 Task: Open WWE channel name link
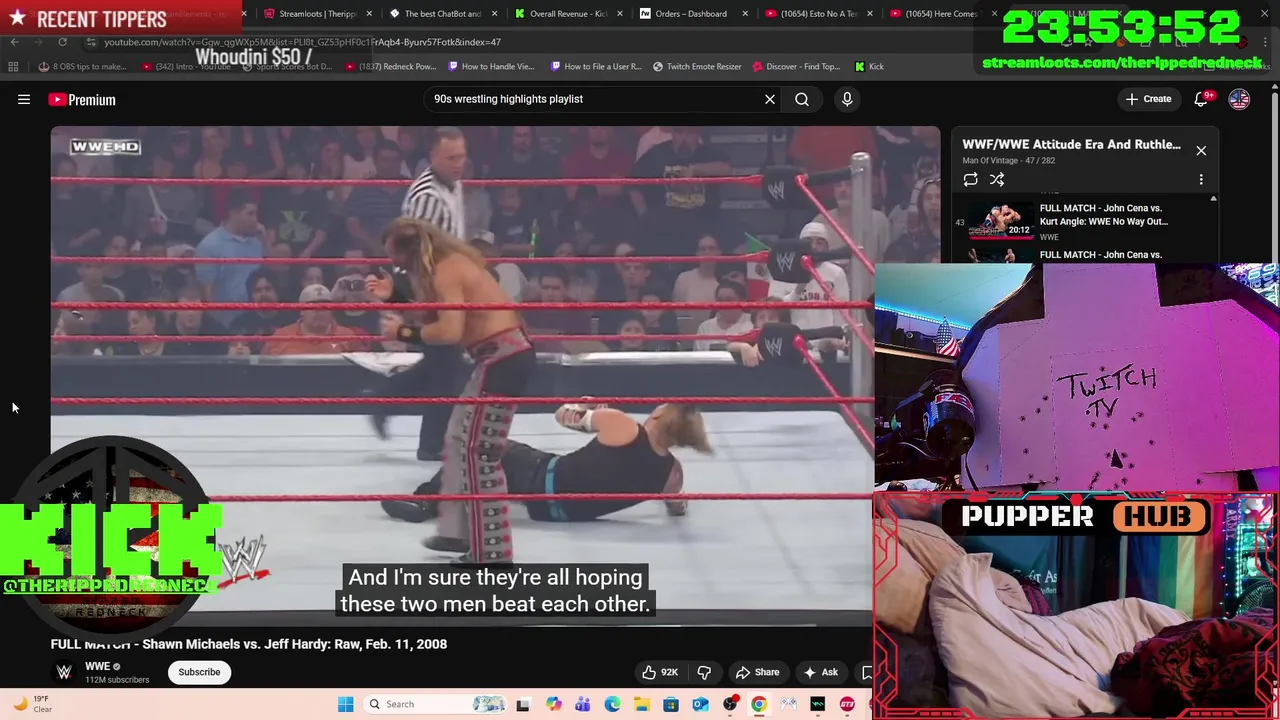coord(97,666)
